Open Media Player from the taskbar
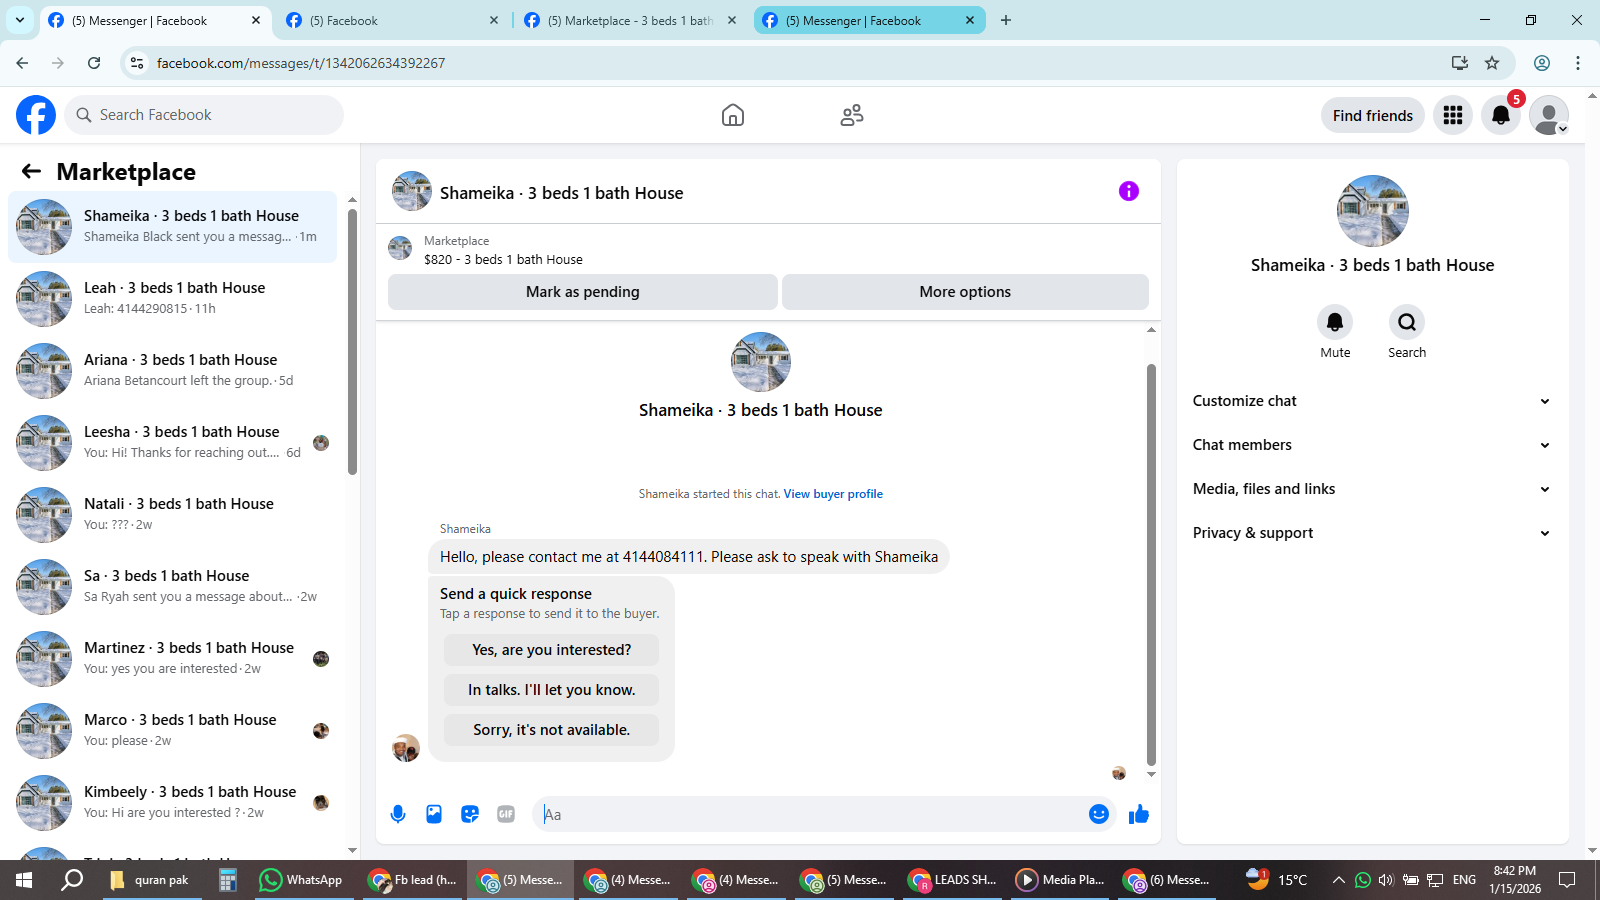The width and height of the screenshot is (1600, 900). pos(1062,880)
